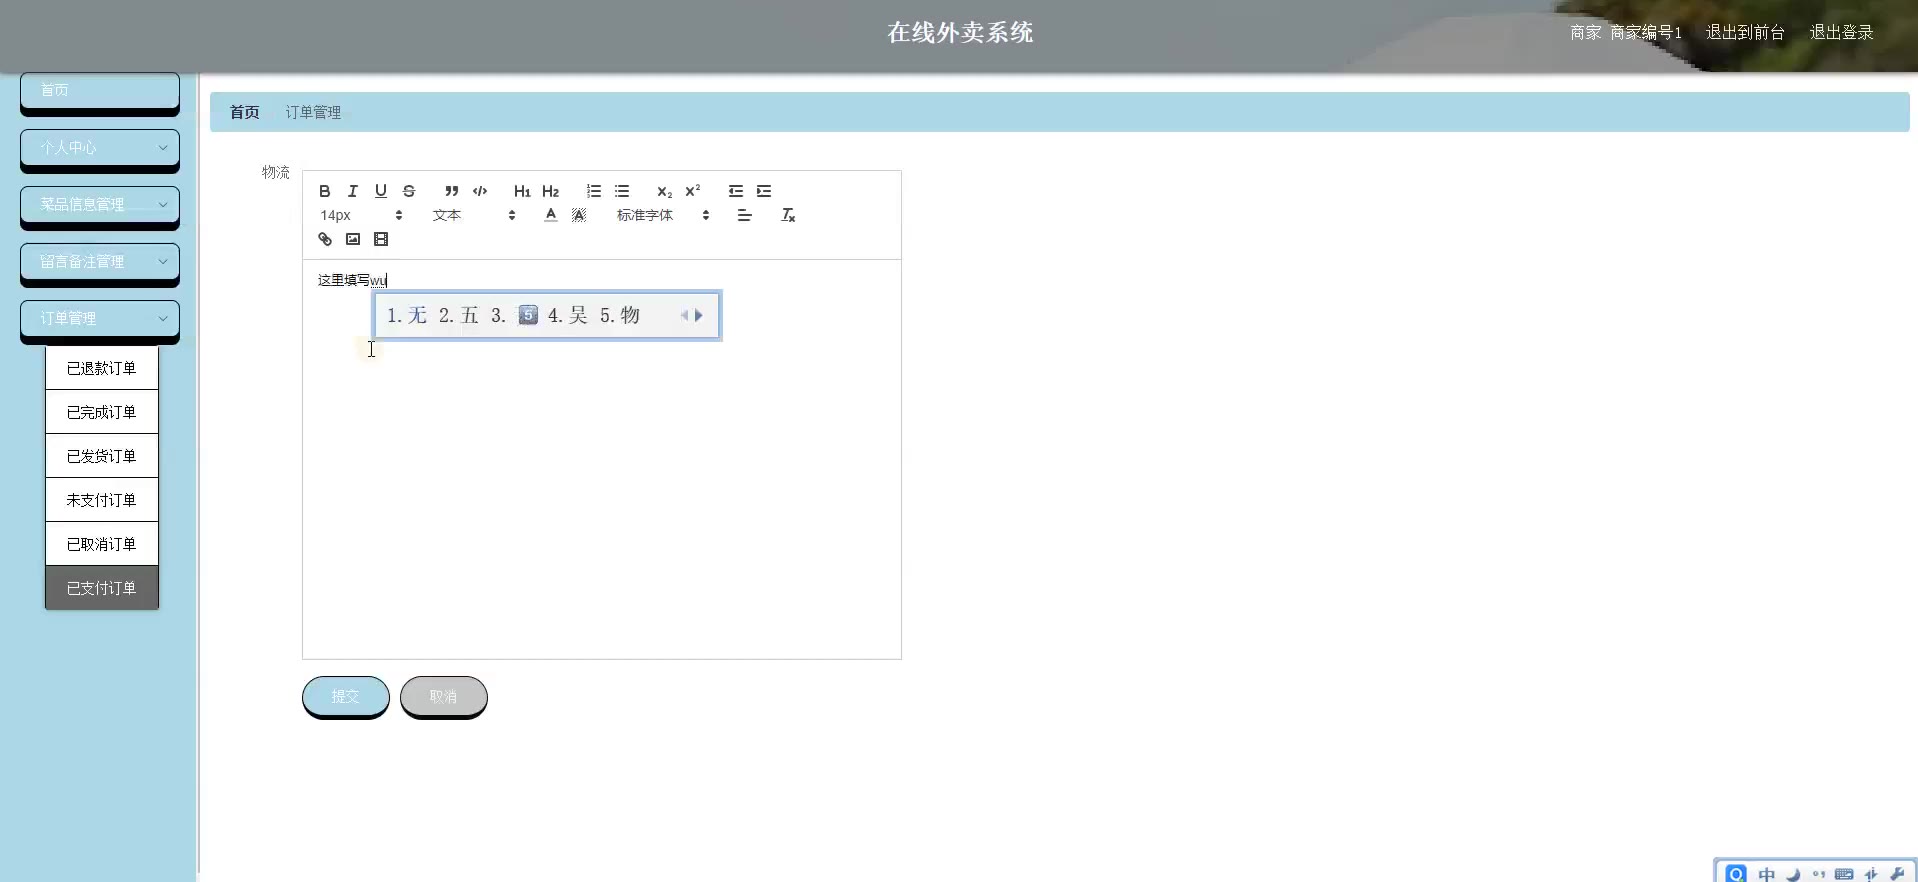Image resolution: width=1918 pixels, height=882 pixels.
Task: Open the 已取消订单 submenu item
Action: coord(102,544)
